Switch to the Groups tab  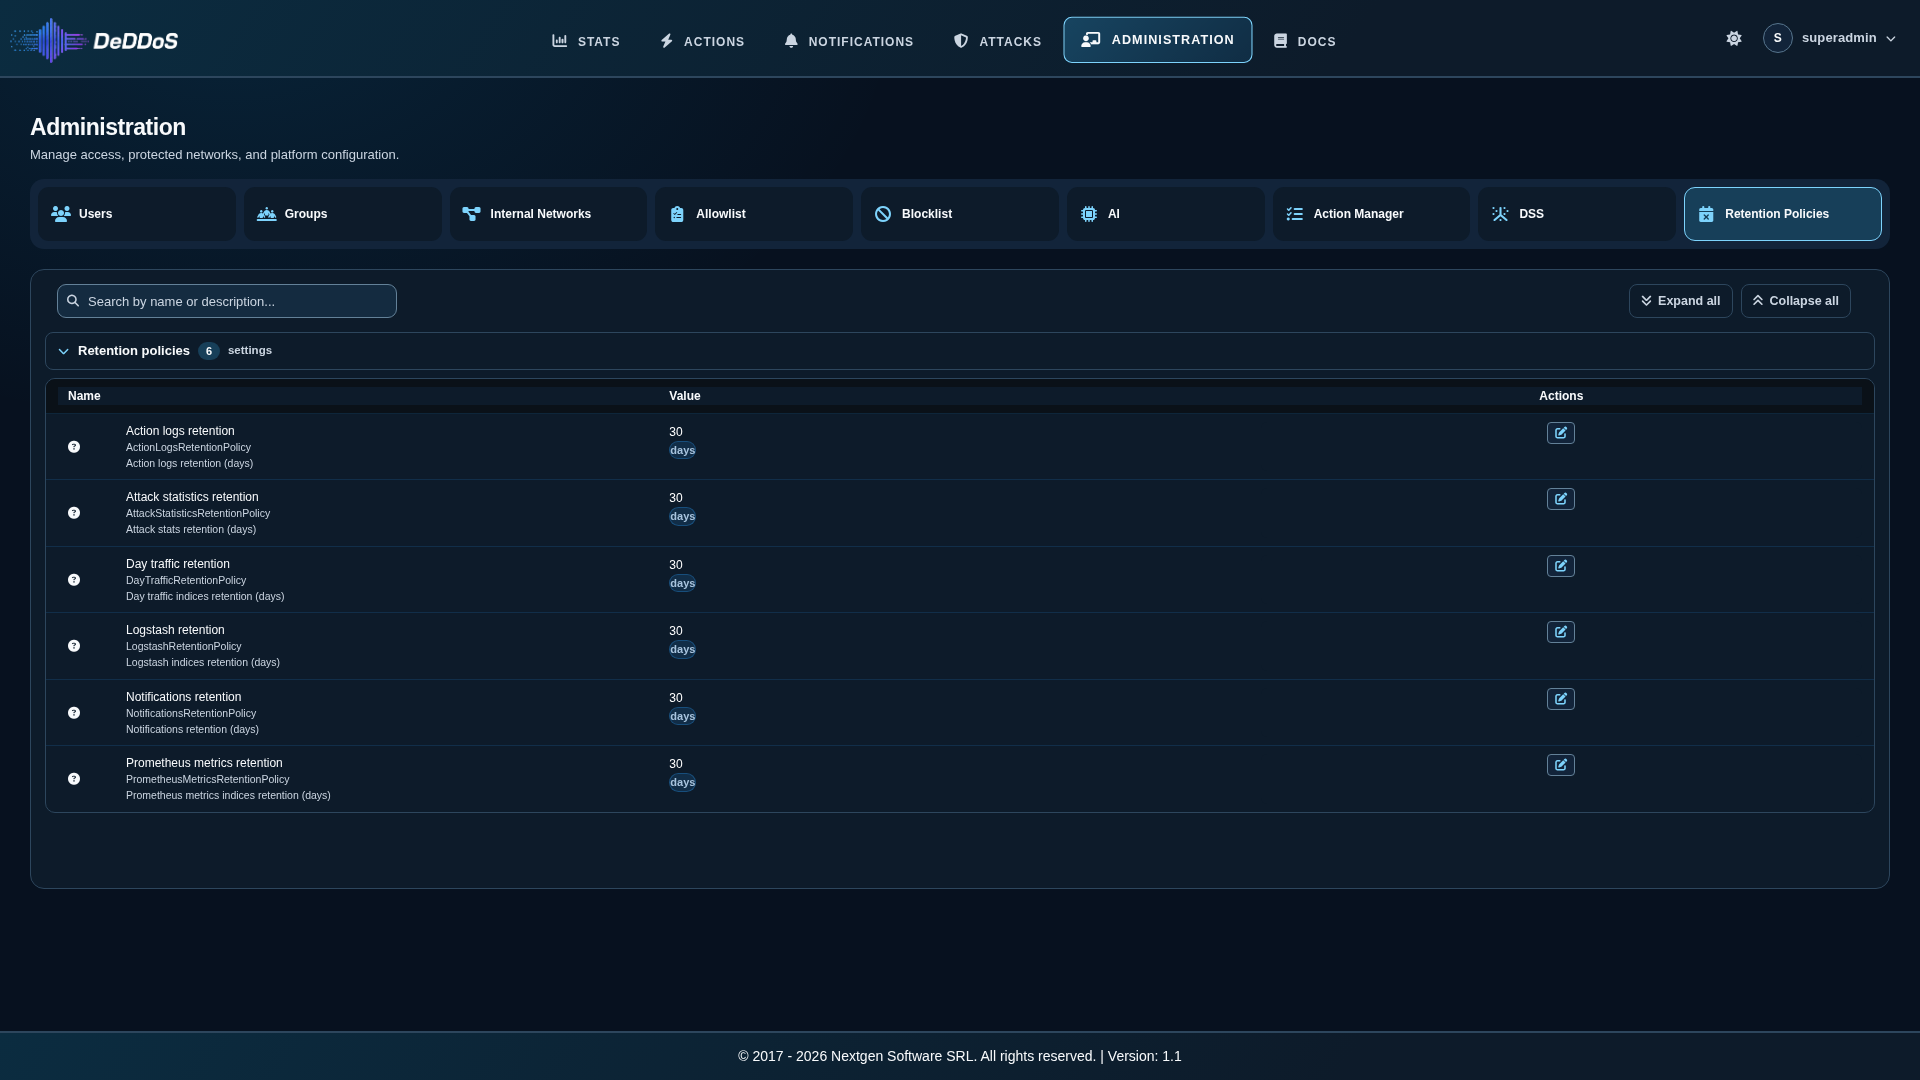(343, 214)
